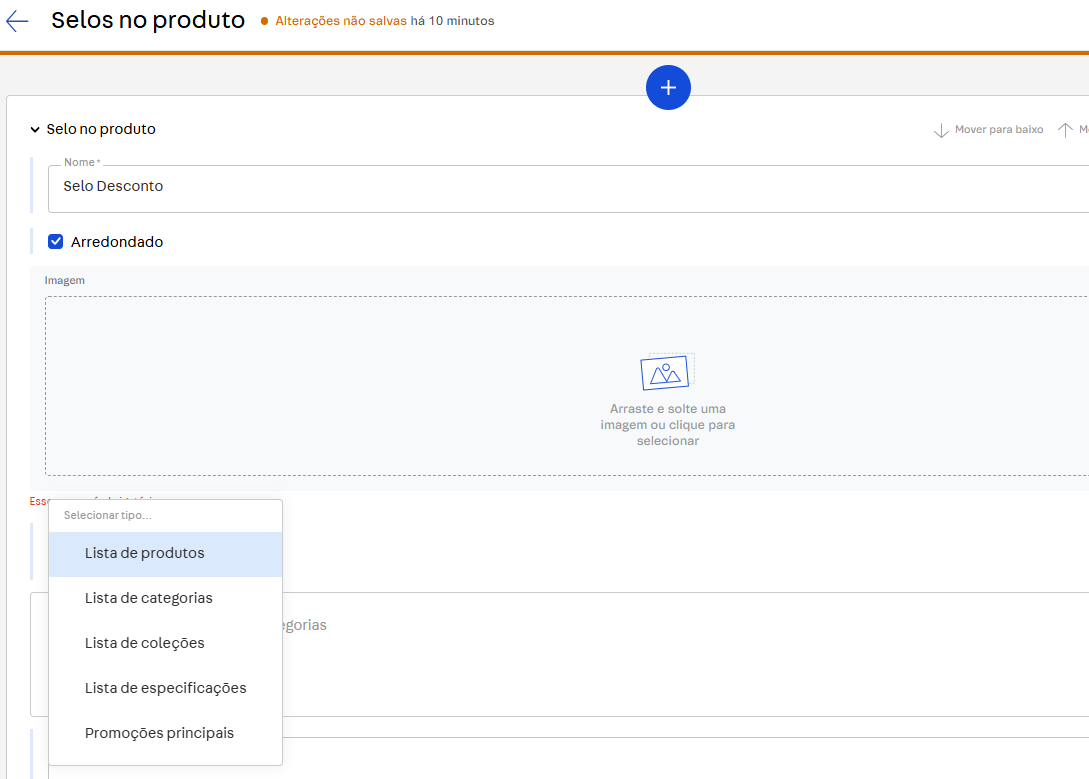The height and width of the screenshot is (779, 1089).
Task: Click the blue plus add button
Action: pos(668,88)
